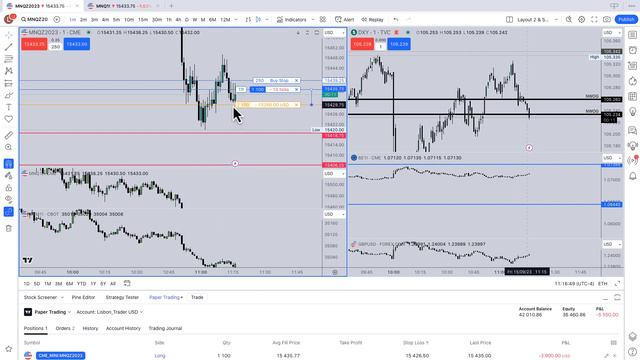Viewport: 640px width, 360px height.
Task: Open the help question mark icon
Action: coord(632,352)
